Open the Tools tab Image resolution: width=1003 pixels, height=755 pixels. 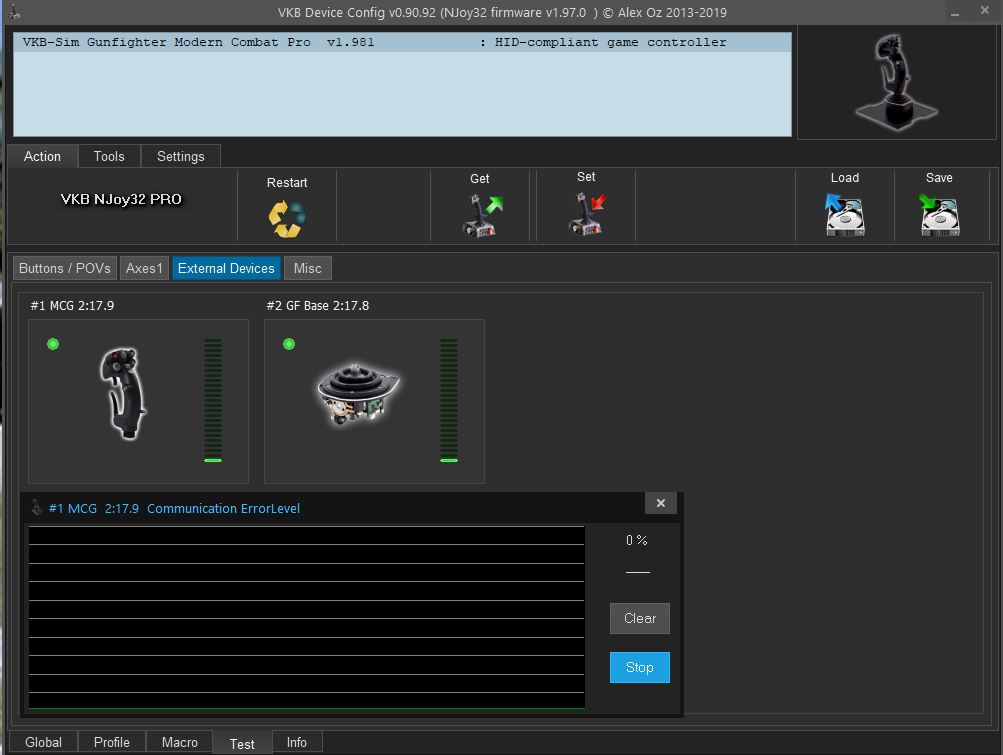click(x=109, y=156)
